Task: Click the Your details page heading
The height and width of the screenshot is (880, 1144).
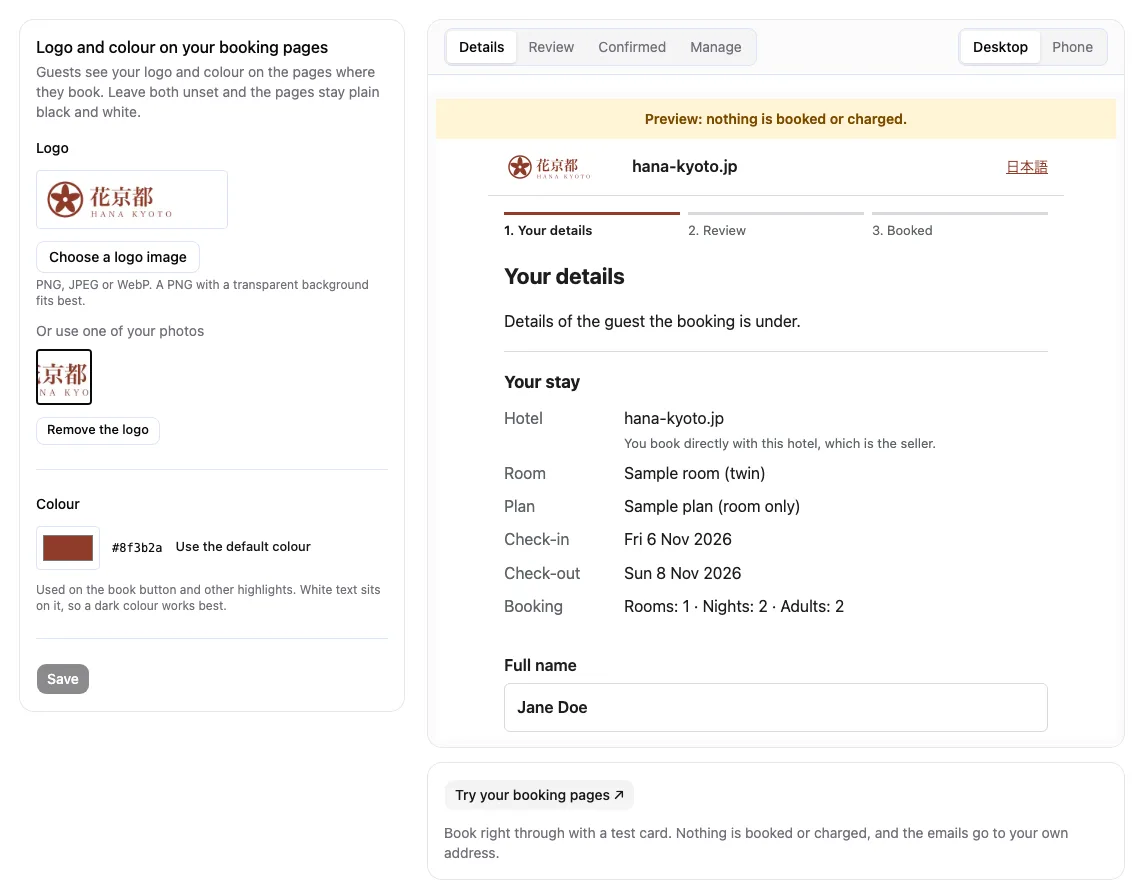Action: pyautogui.click(x=564, y=277)
